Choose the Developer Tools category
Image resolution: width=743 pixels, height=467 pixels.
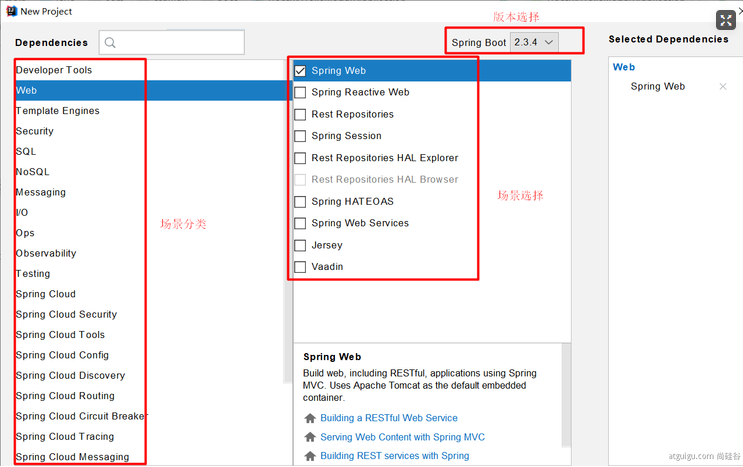[x=54, y=70]
